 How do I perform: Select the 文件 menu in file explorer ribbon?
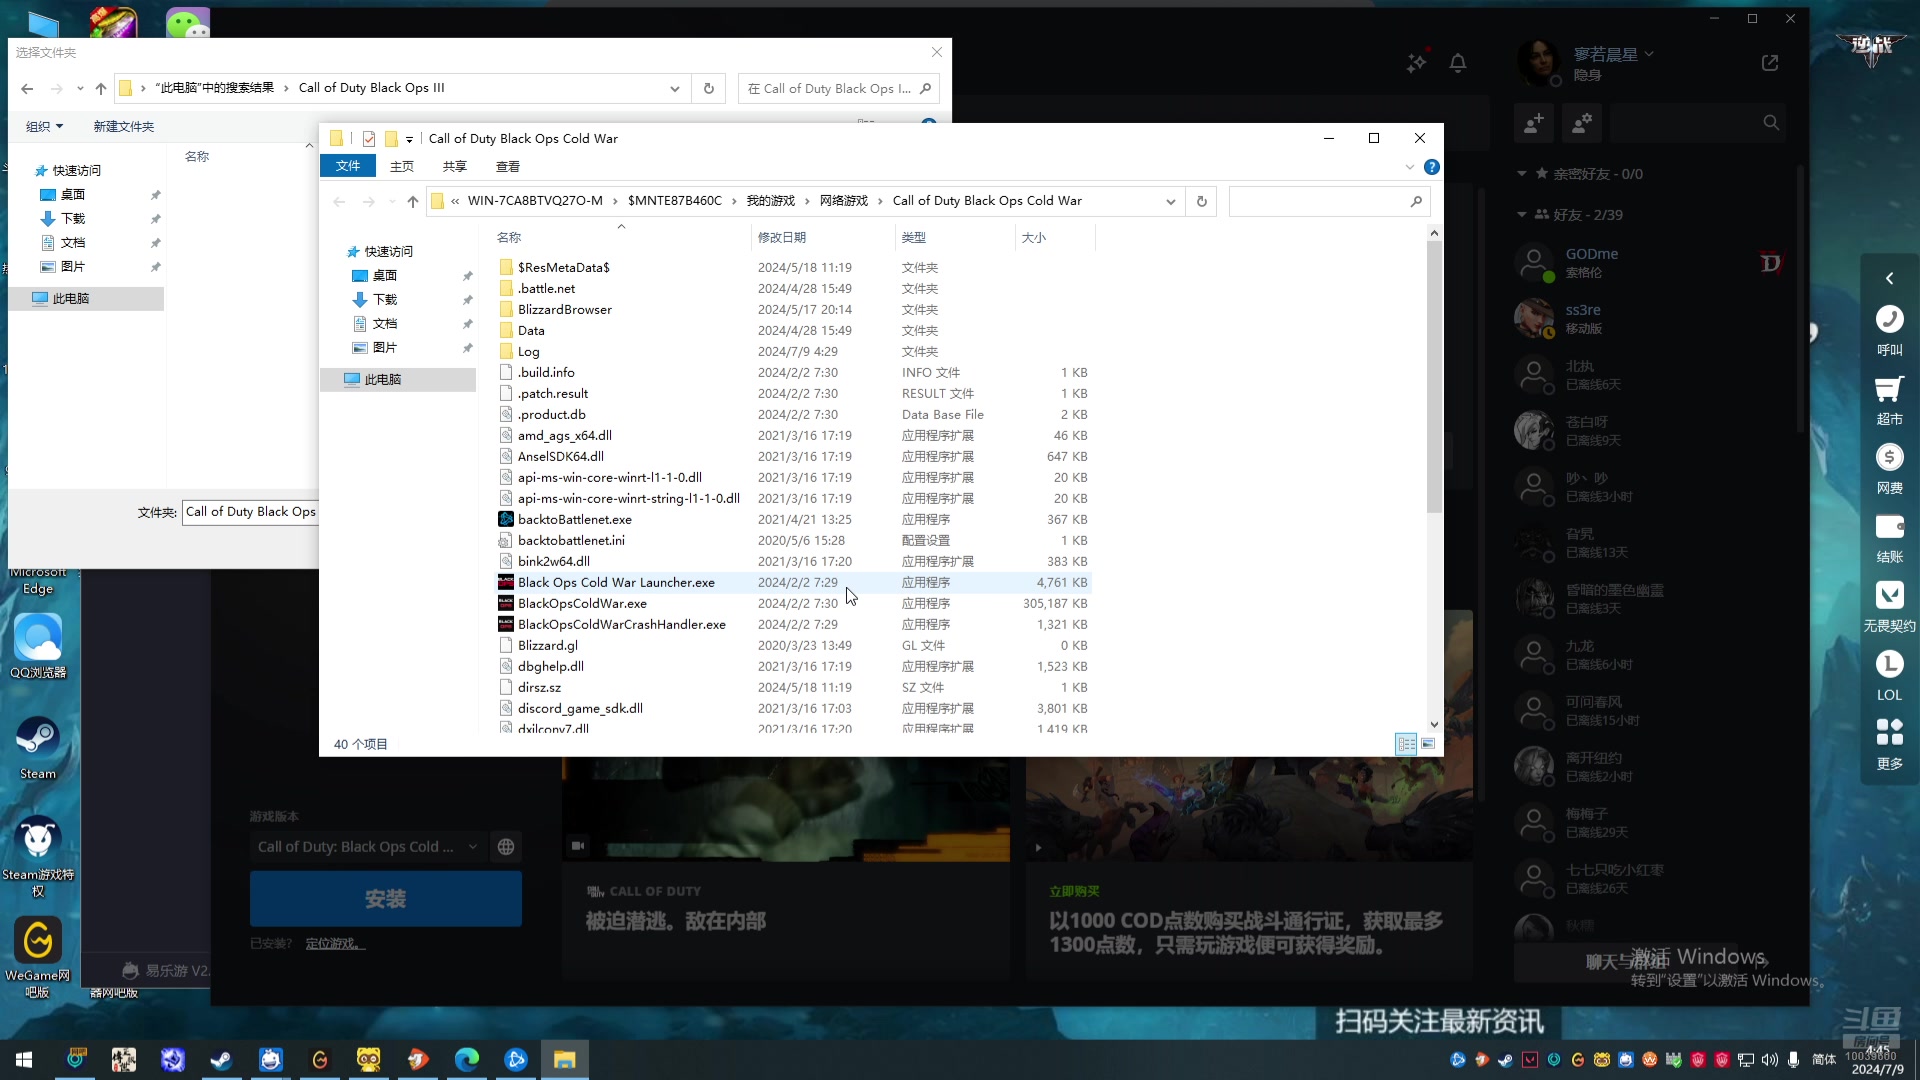pyautogui.click(x=347, y=165)
